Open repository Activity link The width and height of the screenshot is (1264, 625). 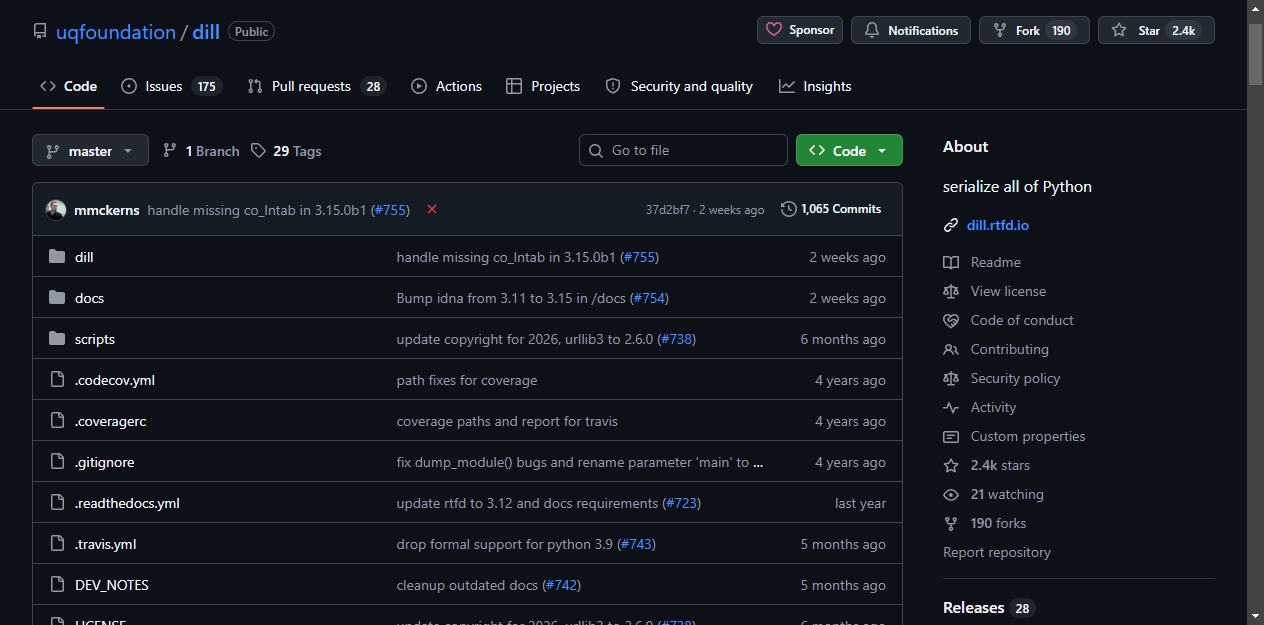click(x=980, y=407)
